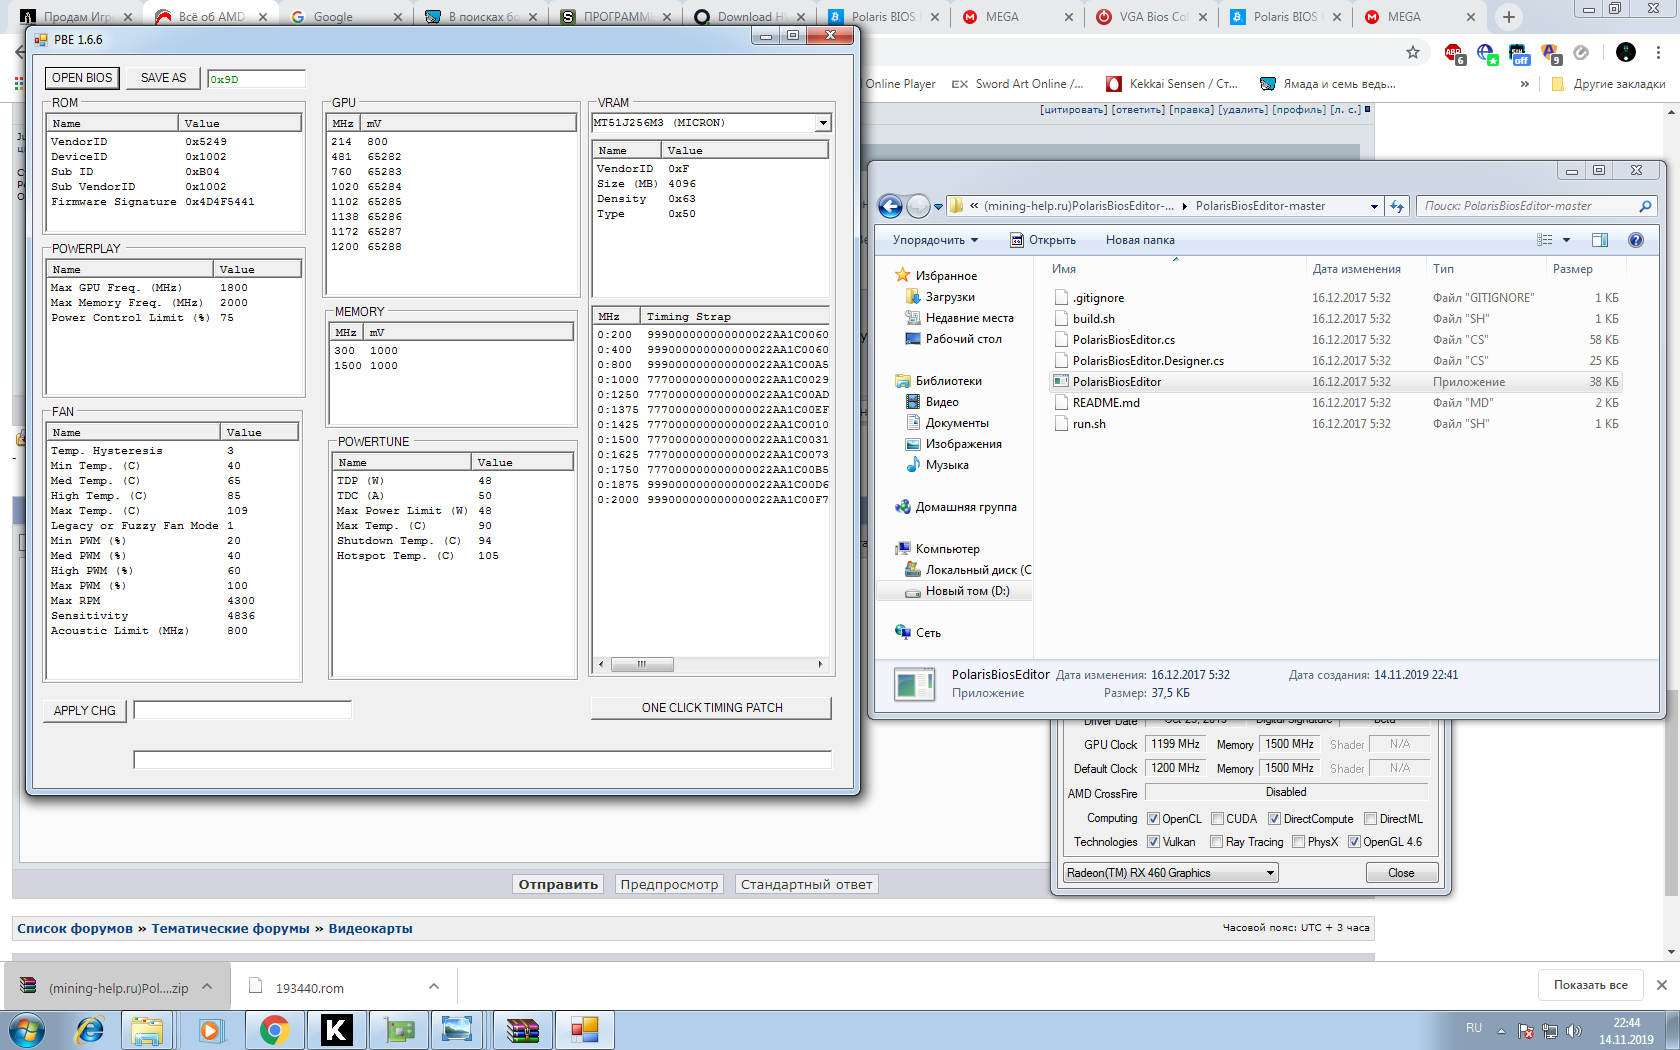Open the Windows Start orb
This screenshot has height=1050, width=1680.
tap(26, 1030)
